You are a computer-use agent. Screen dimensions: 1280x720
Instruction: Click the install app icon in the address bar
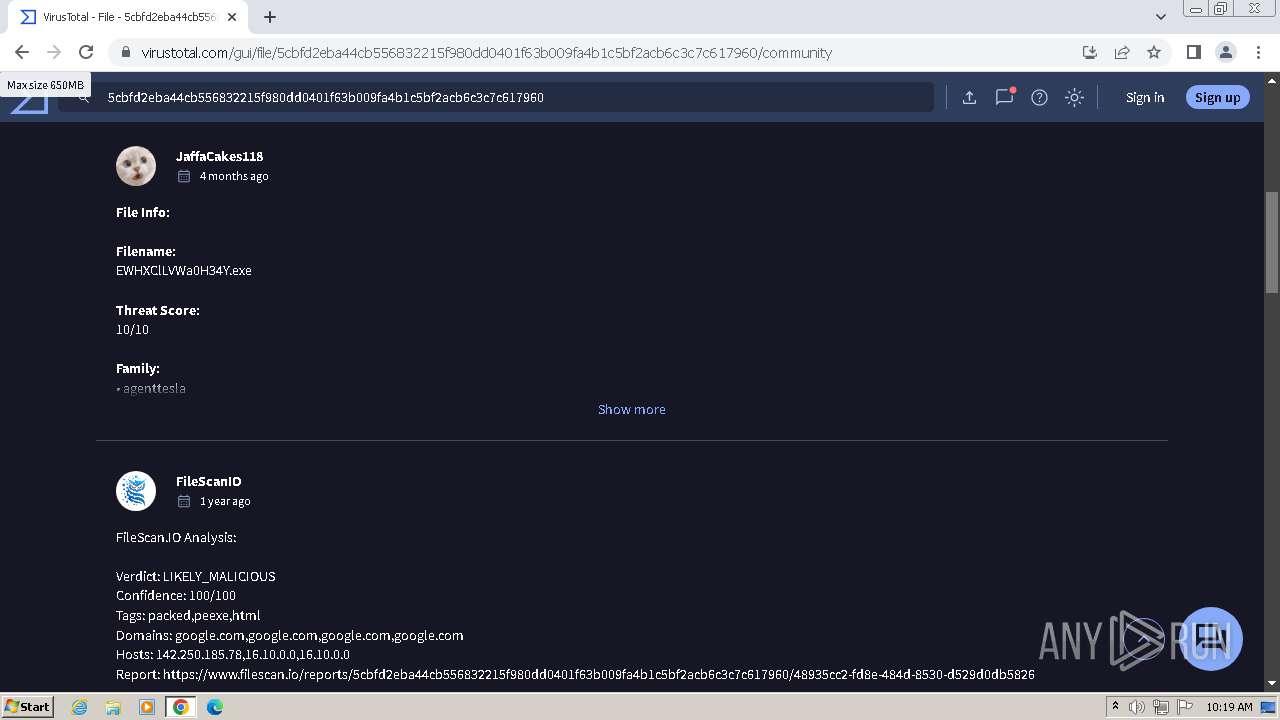coord(1090,52)
